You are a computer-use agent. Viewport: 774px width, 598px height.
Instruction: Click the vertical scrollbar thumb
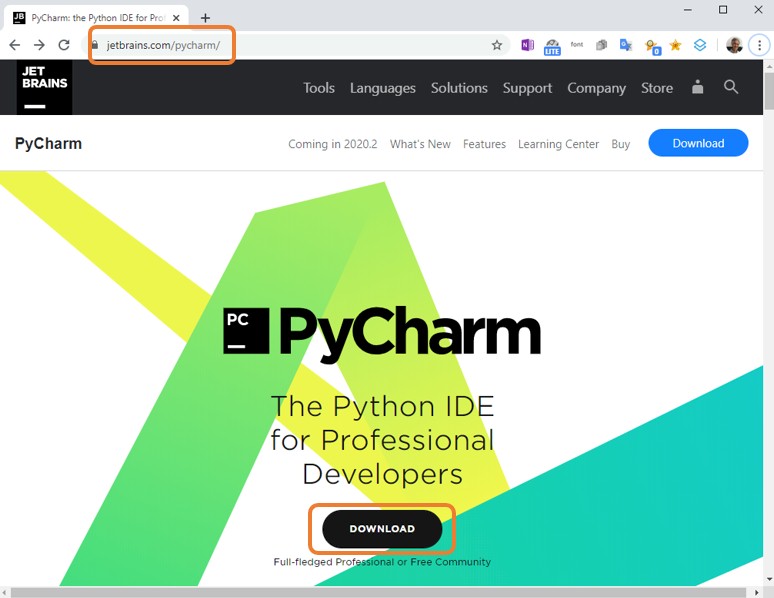coord(769,91)
